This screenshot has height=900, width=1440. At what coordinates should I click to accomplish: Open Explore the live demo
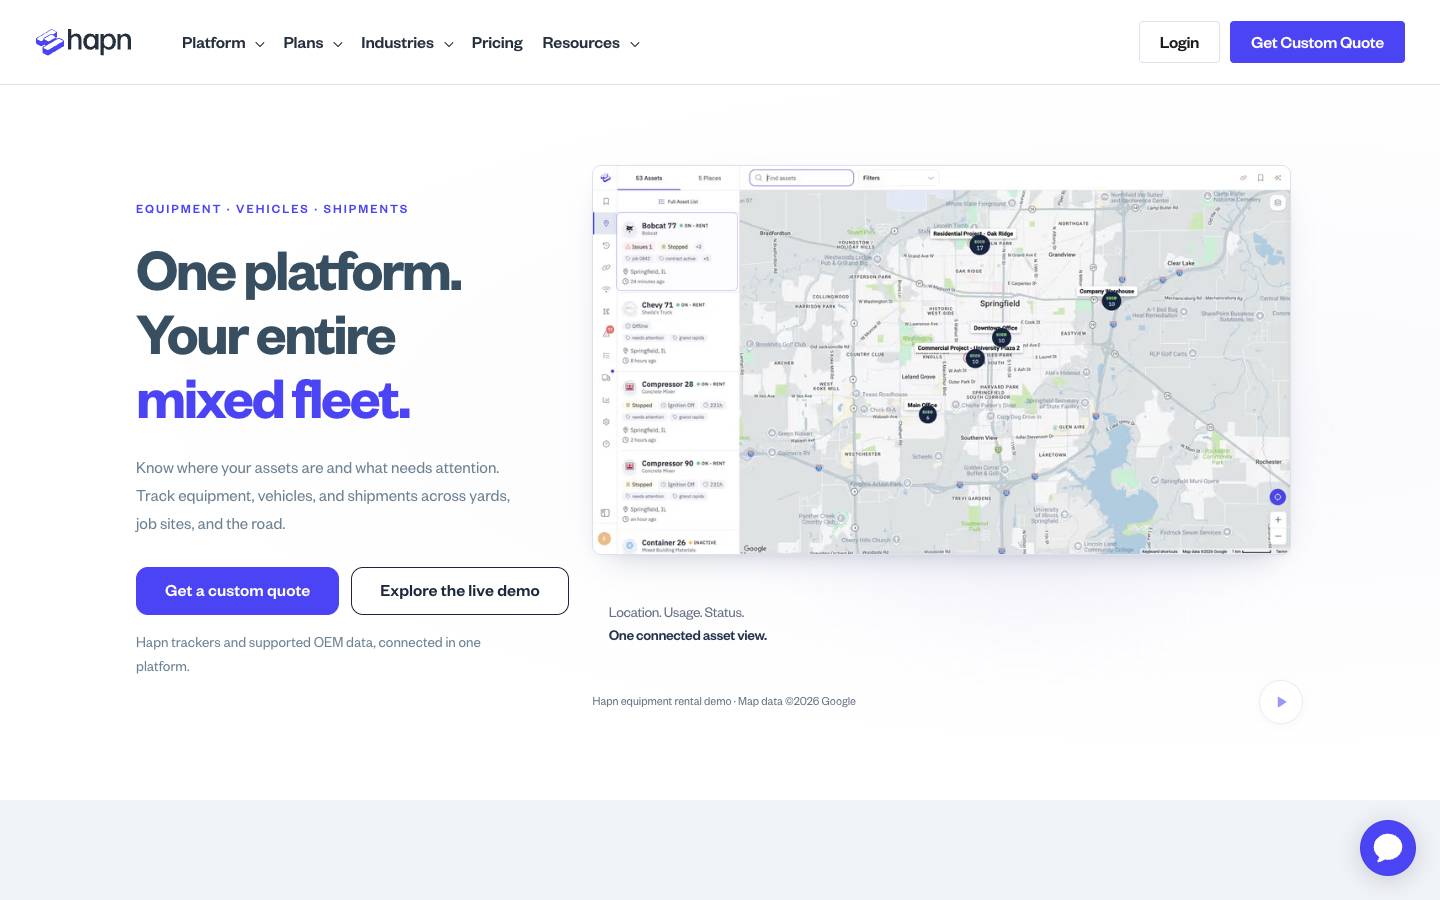(x=460, y=591)
